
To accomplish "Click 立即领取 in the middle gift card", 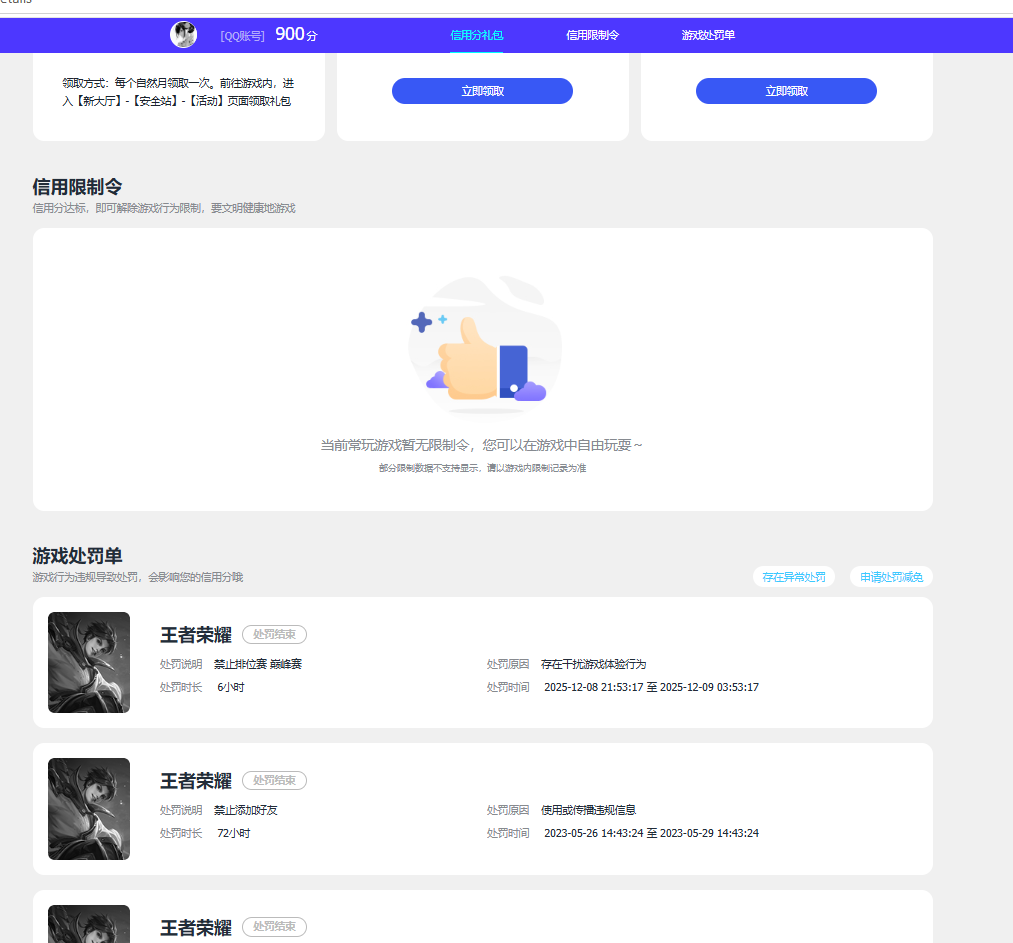I will point(482,91).
